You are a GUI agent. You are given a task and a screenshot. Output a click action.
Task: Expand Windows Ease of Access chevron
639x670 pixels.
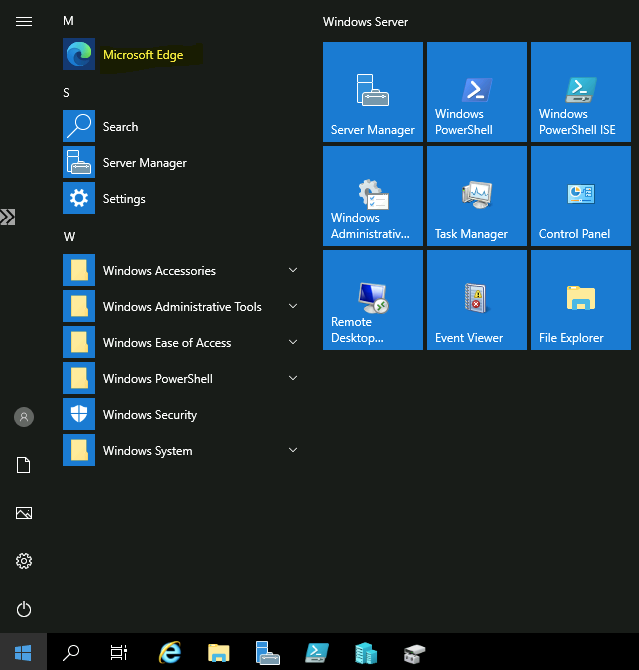(293, 342)
